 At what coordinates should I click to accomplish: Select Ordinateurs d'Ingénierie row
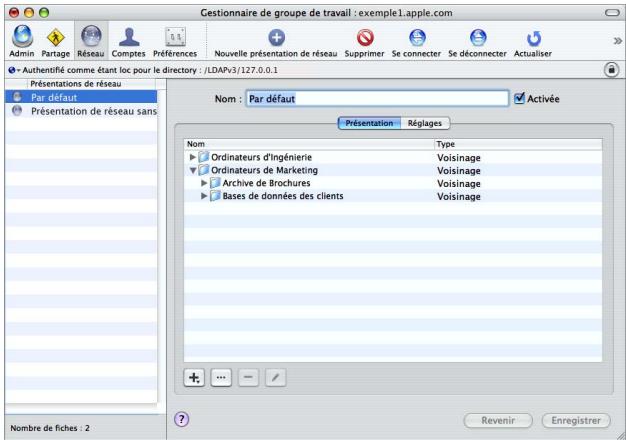393,157
